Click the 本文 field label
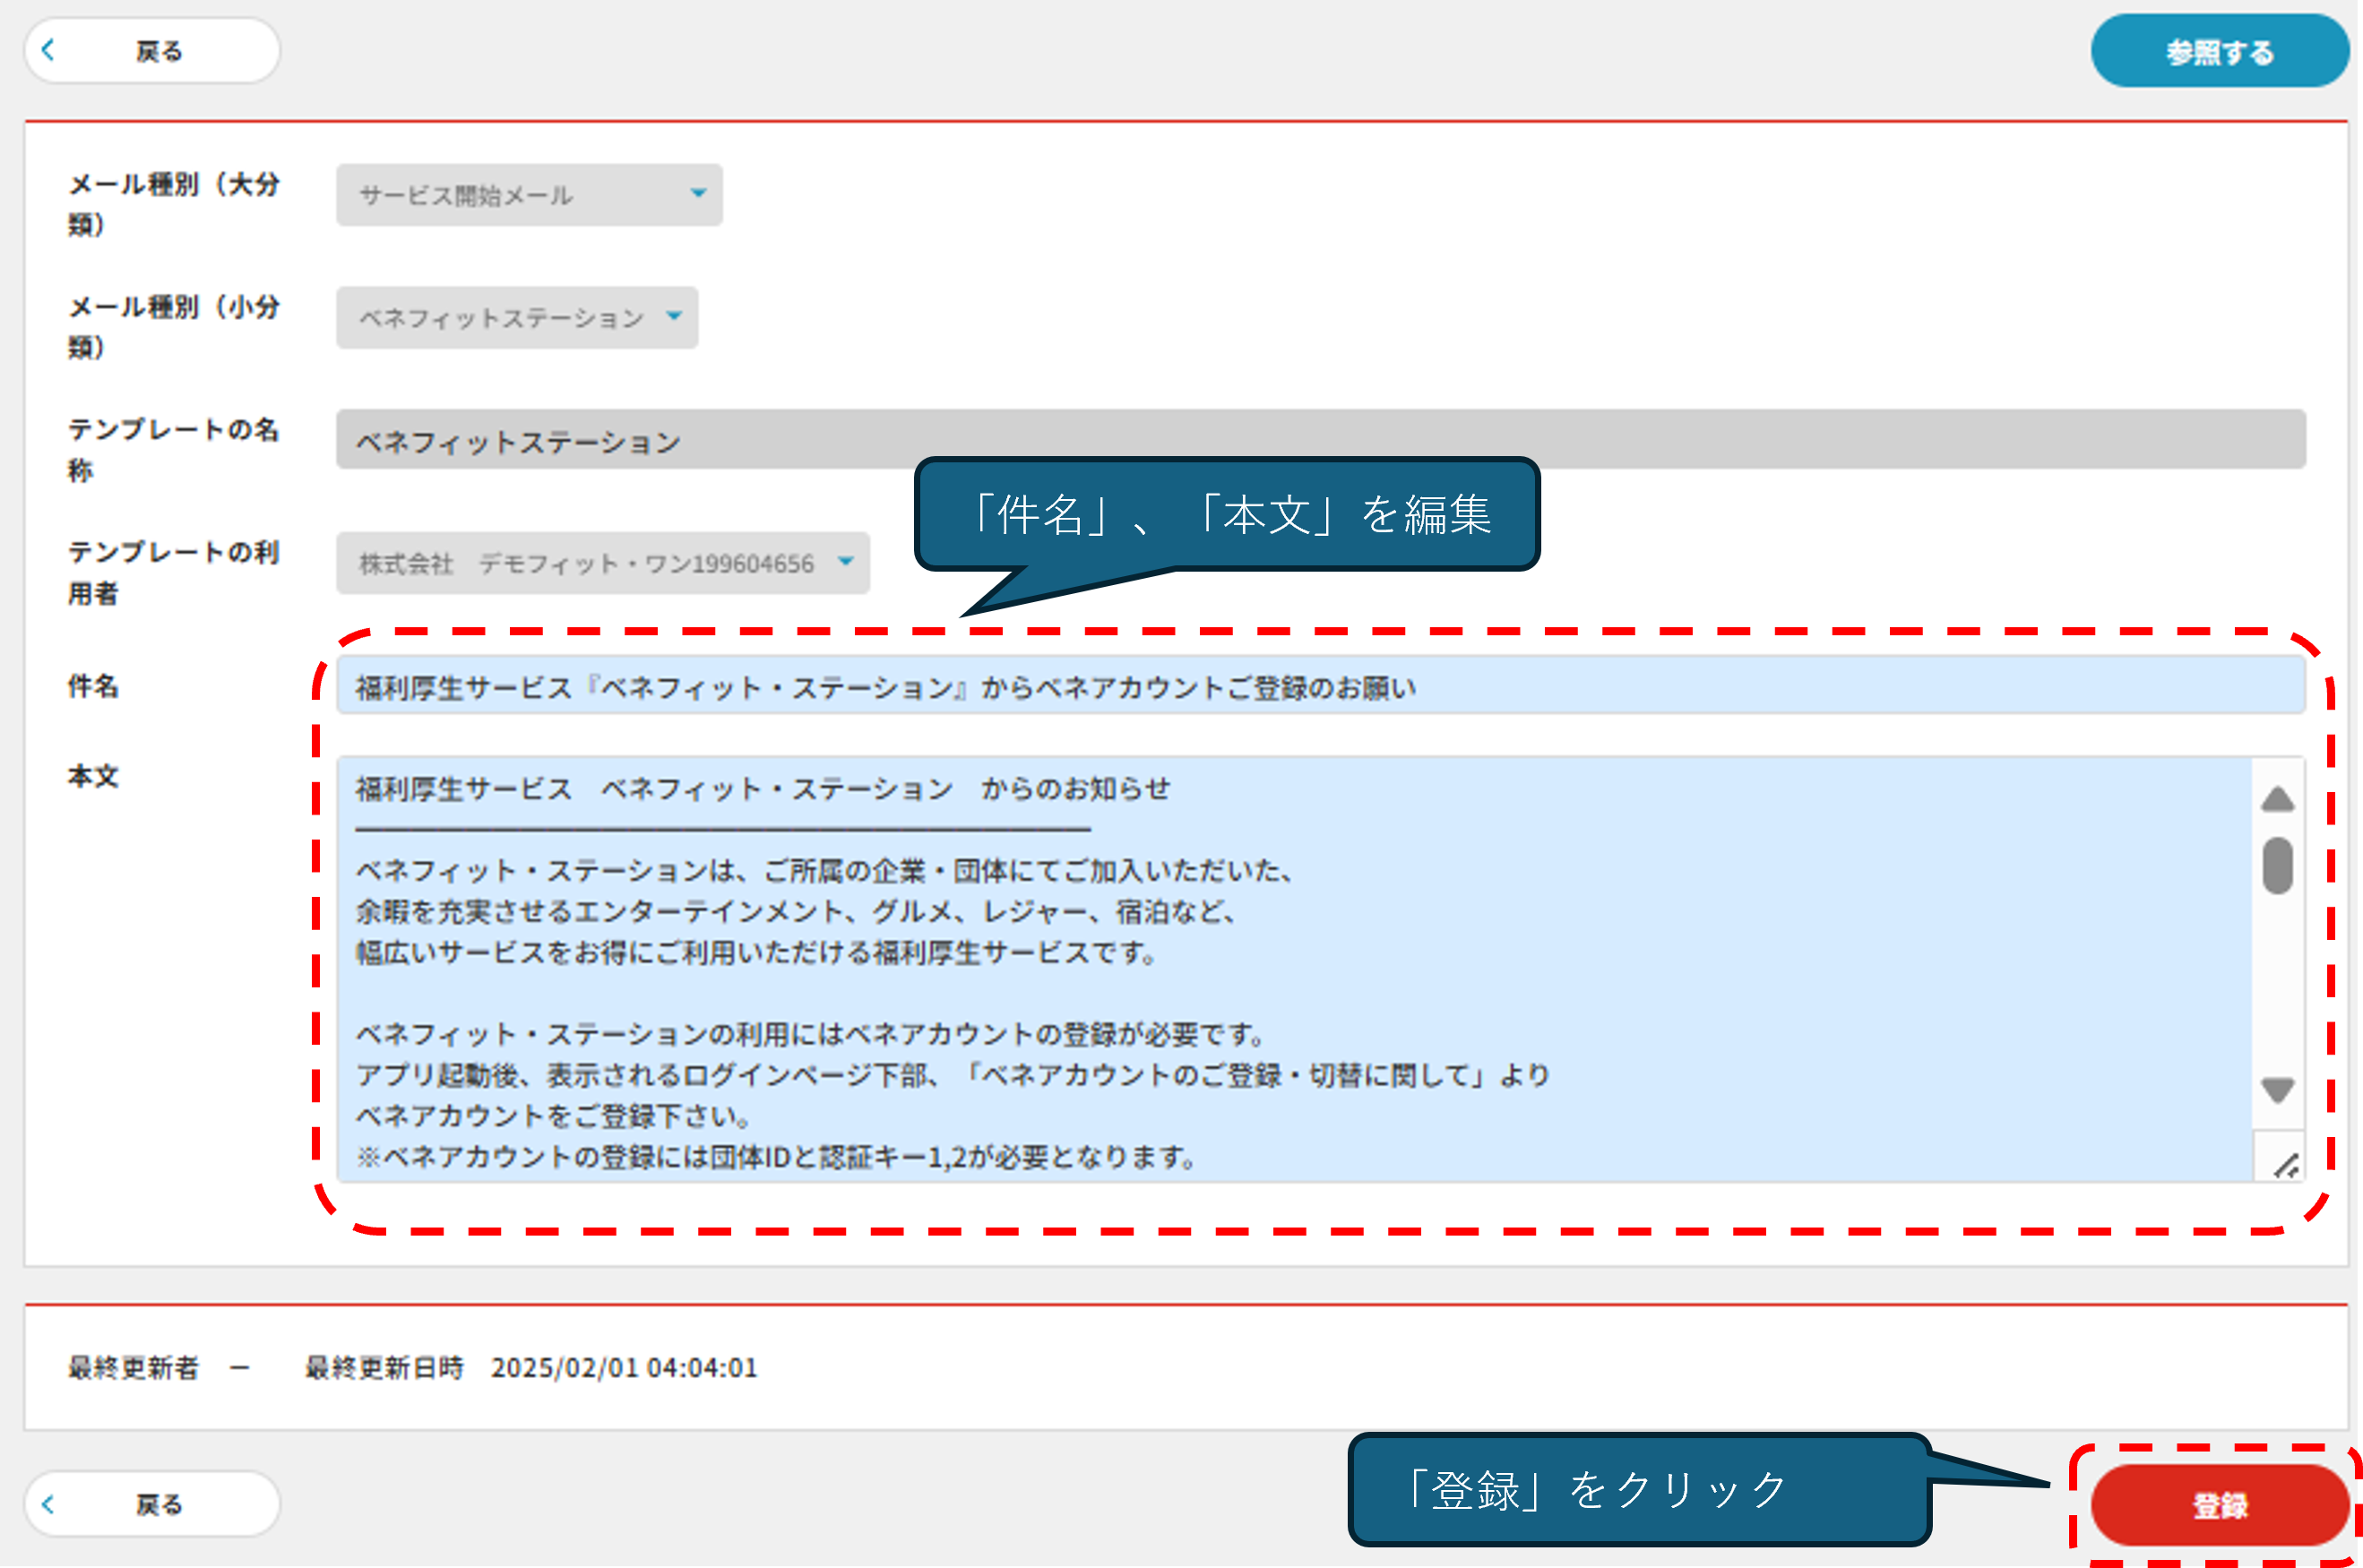The image size is (2363, 1568). (93, 776)
